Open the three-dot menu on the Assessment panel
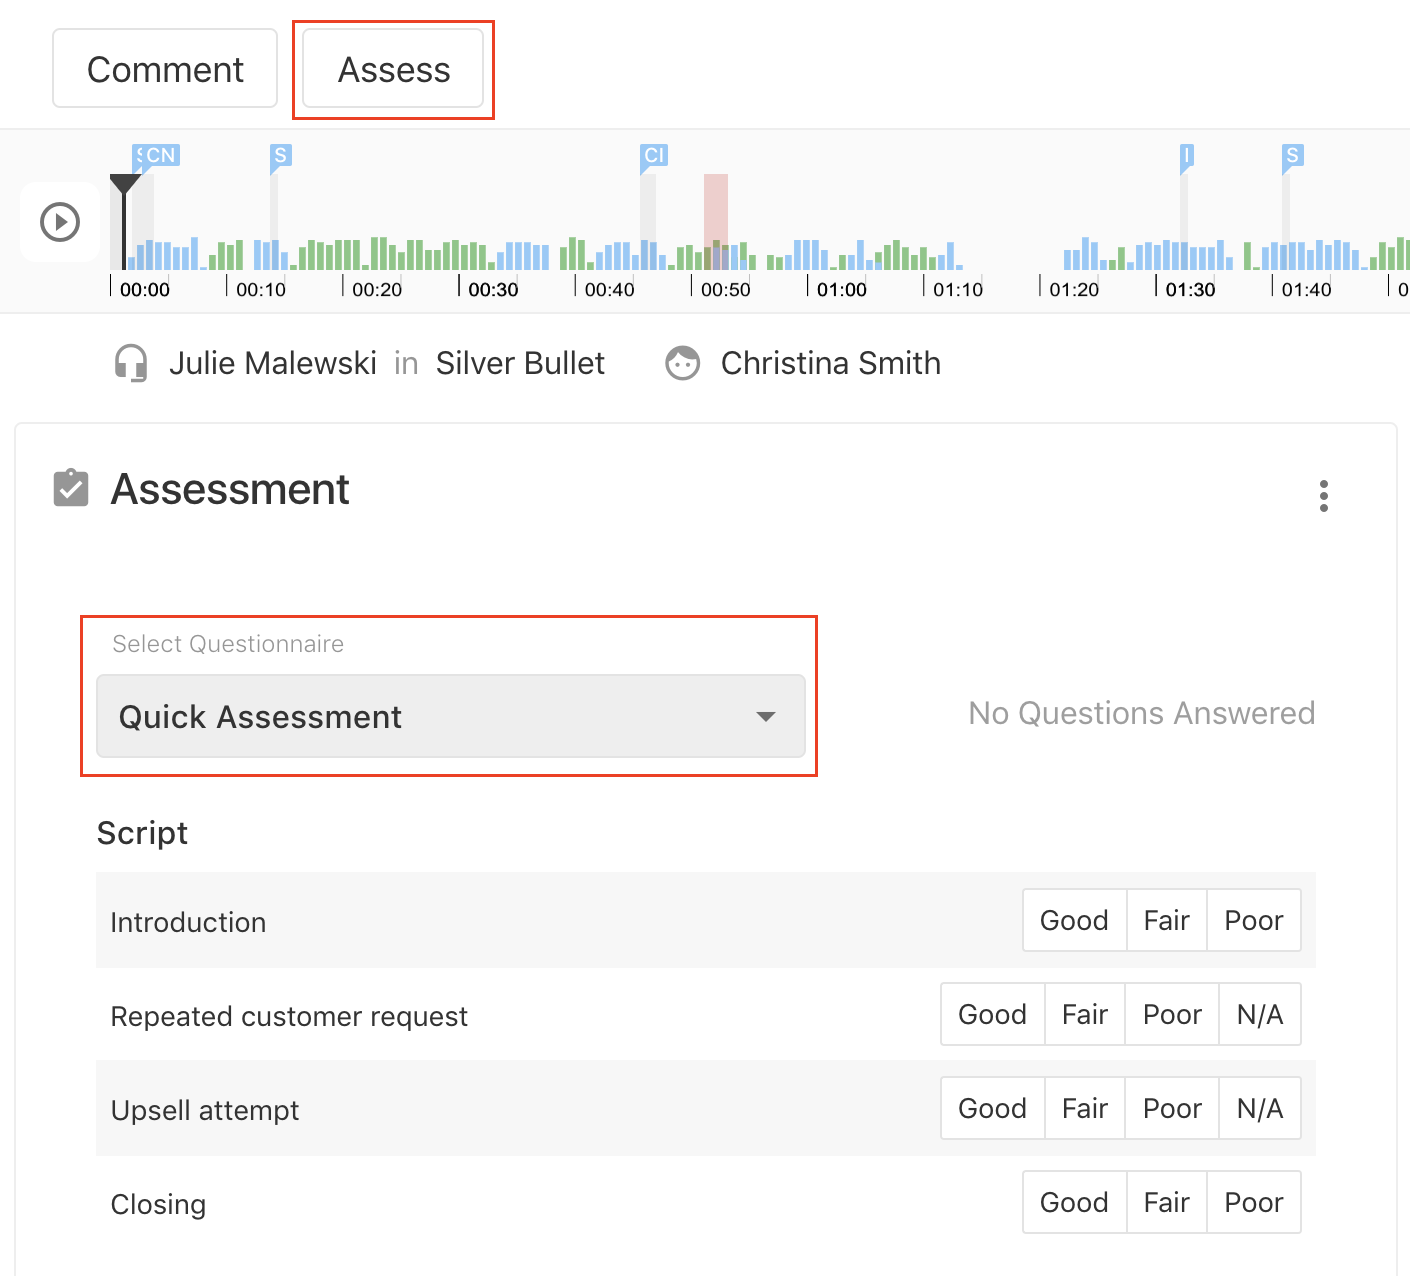1410x1276 pixels. (x=1324, y=494)
